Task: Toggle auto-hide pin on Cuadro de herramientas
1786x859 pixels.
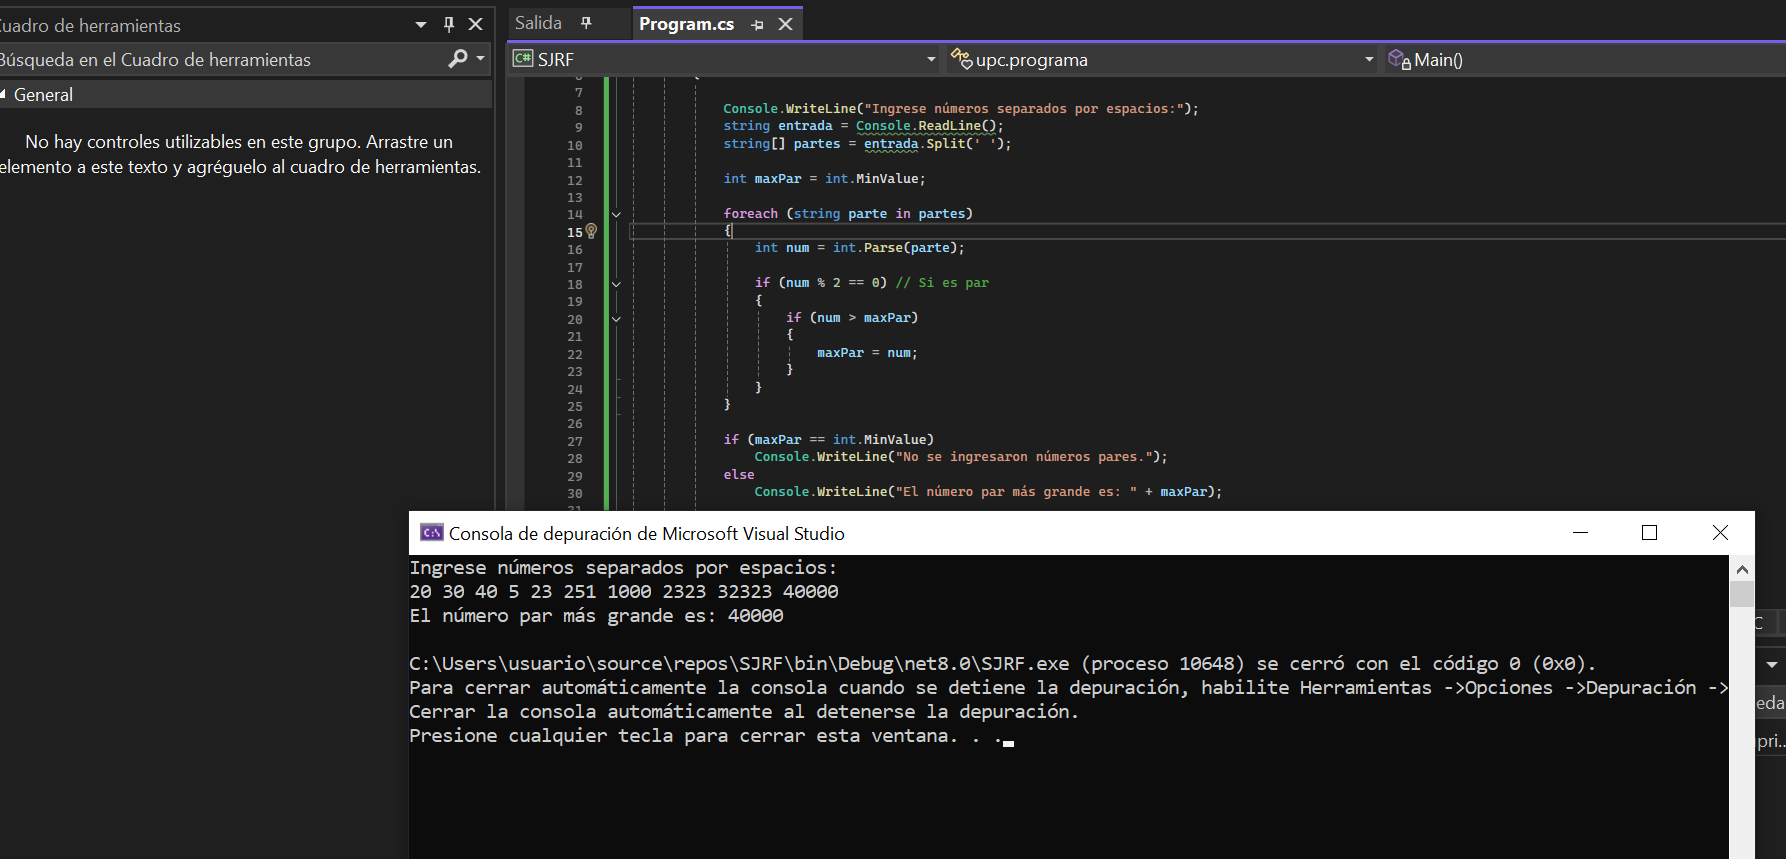Action: coord(449,24)
